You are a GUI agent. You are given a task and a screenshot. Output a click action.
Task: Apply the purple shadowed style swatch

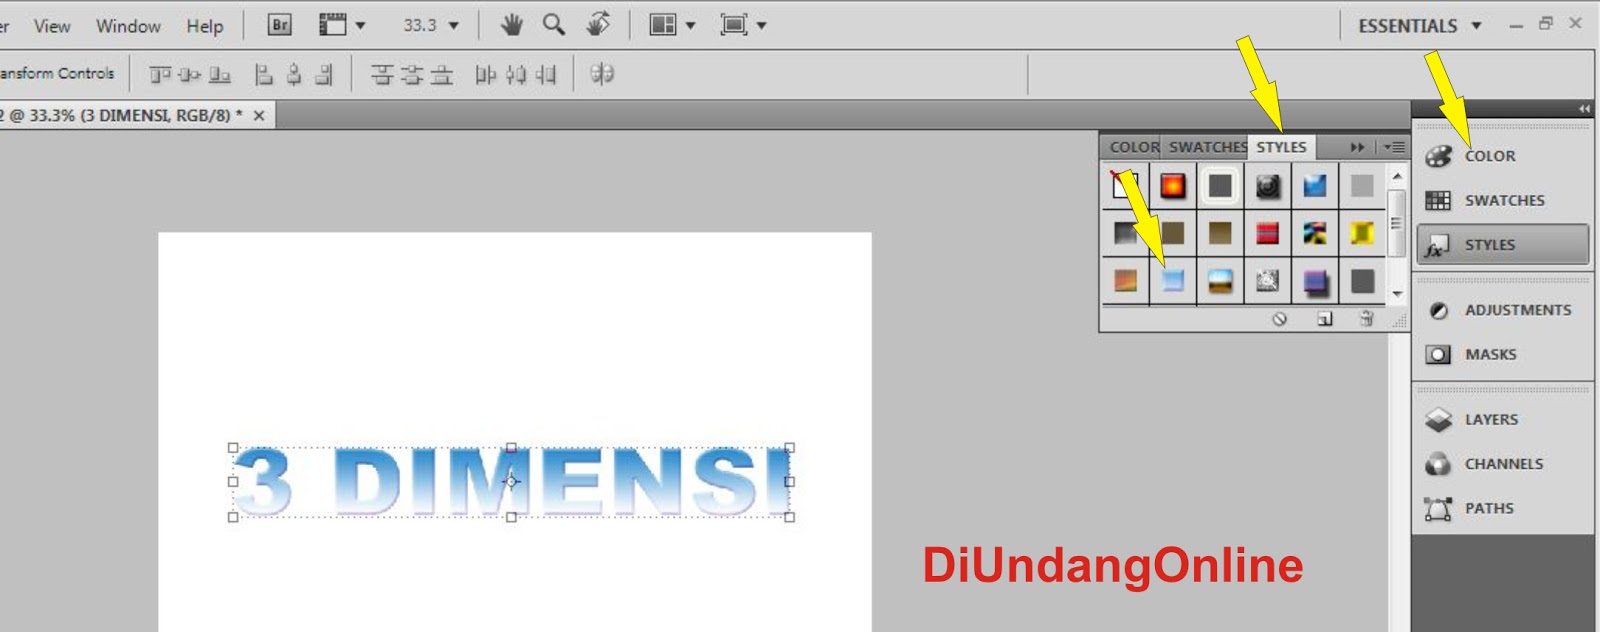coord(1315,281)
